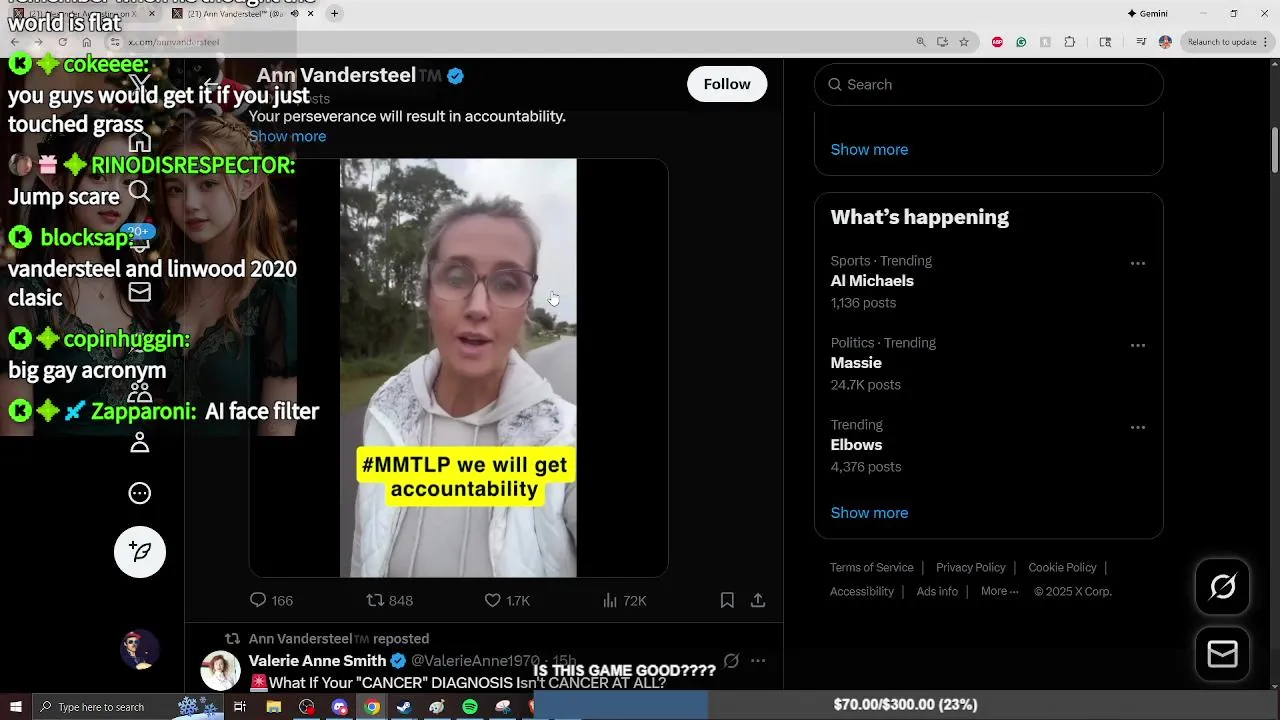Open the Privacy Policy link

tap(970, 567)
